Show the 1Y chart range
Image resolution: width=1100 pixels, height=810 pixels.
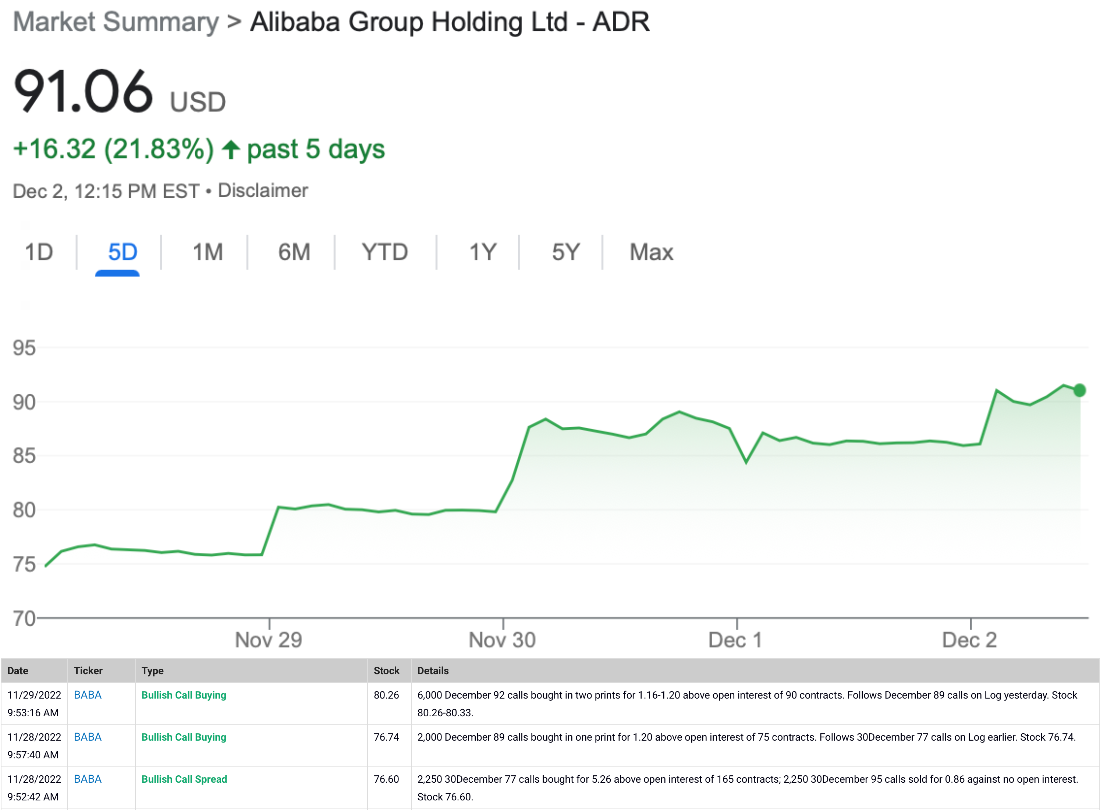483,252
